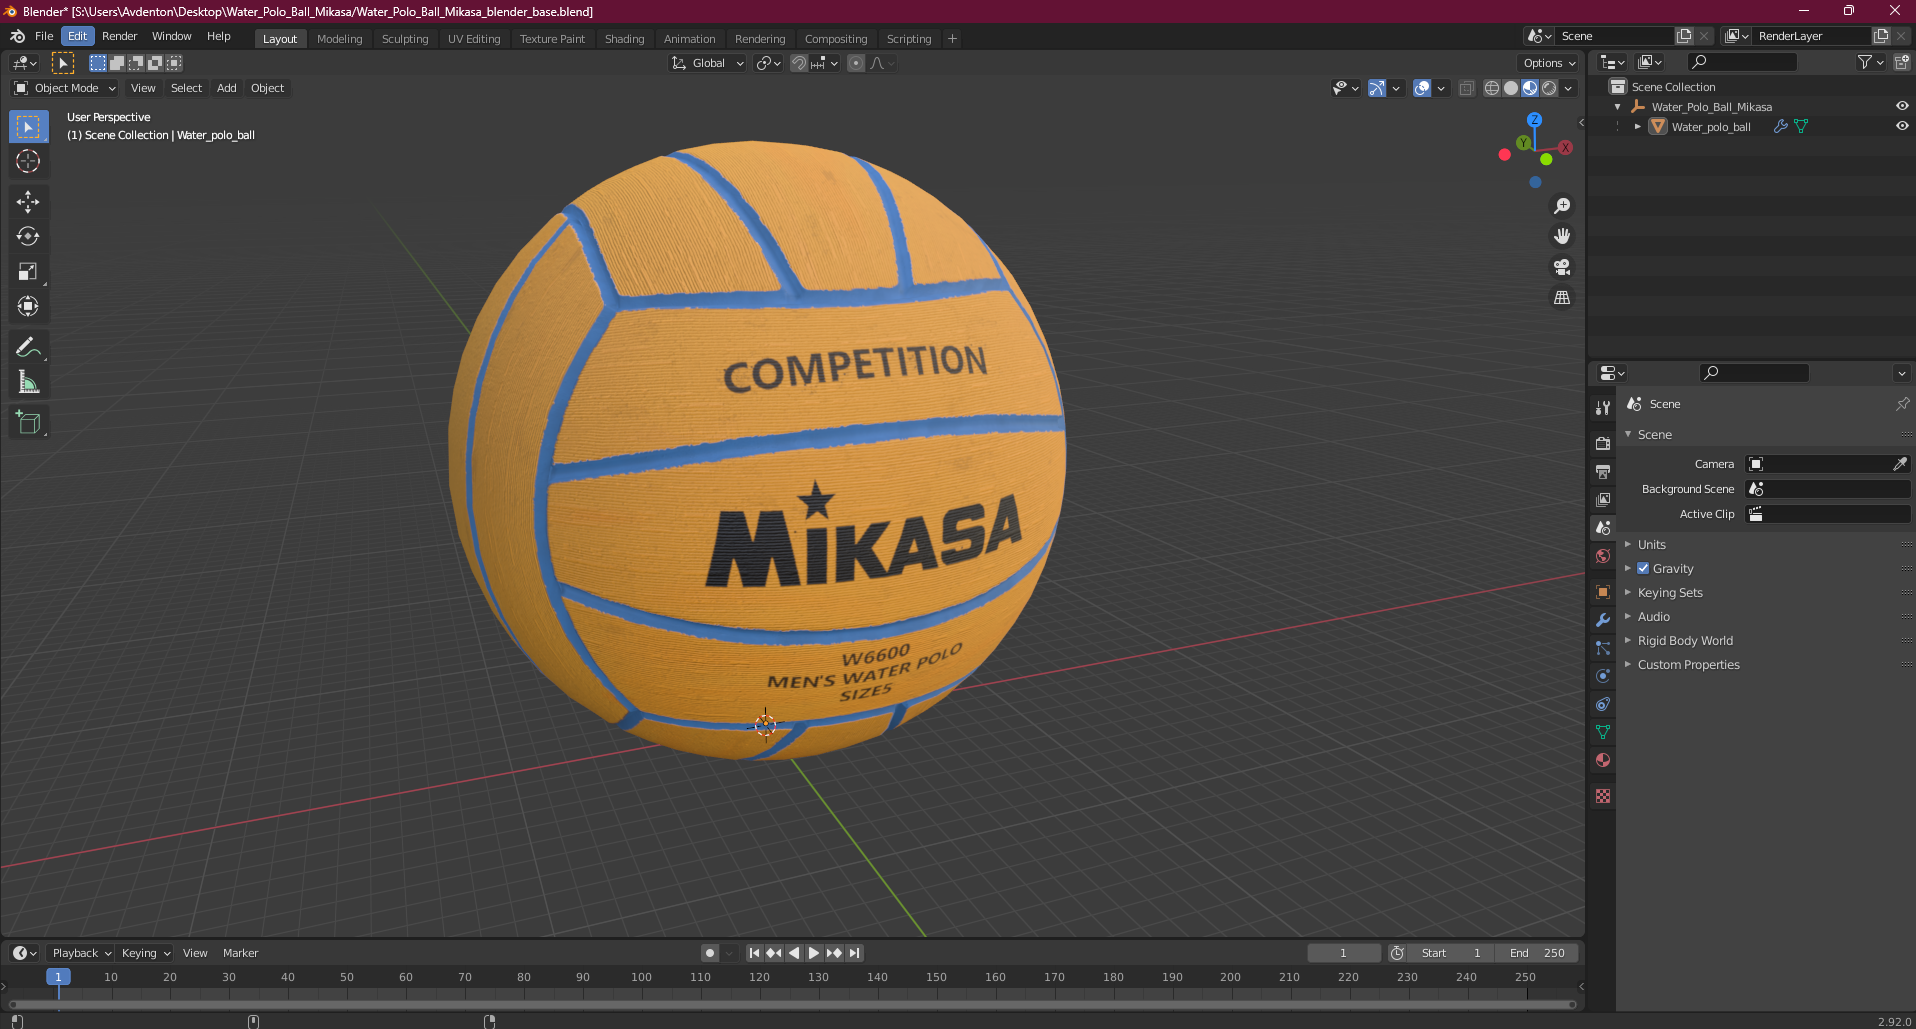This screenshot has height=1029, width=1916.
Task: Open the Particle properties tab
Action: pyautogui.click(x=1603, y=648)
